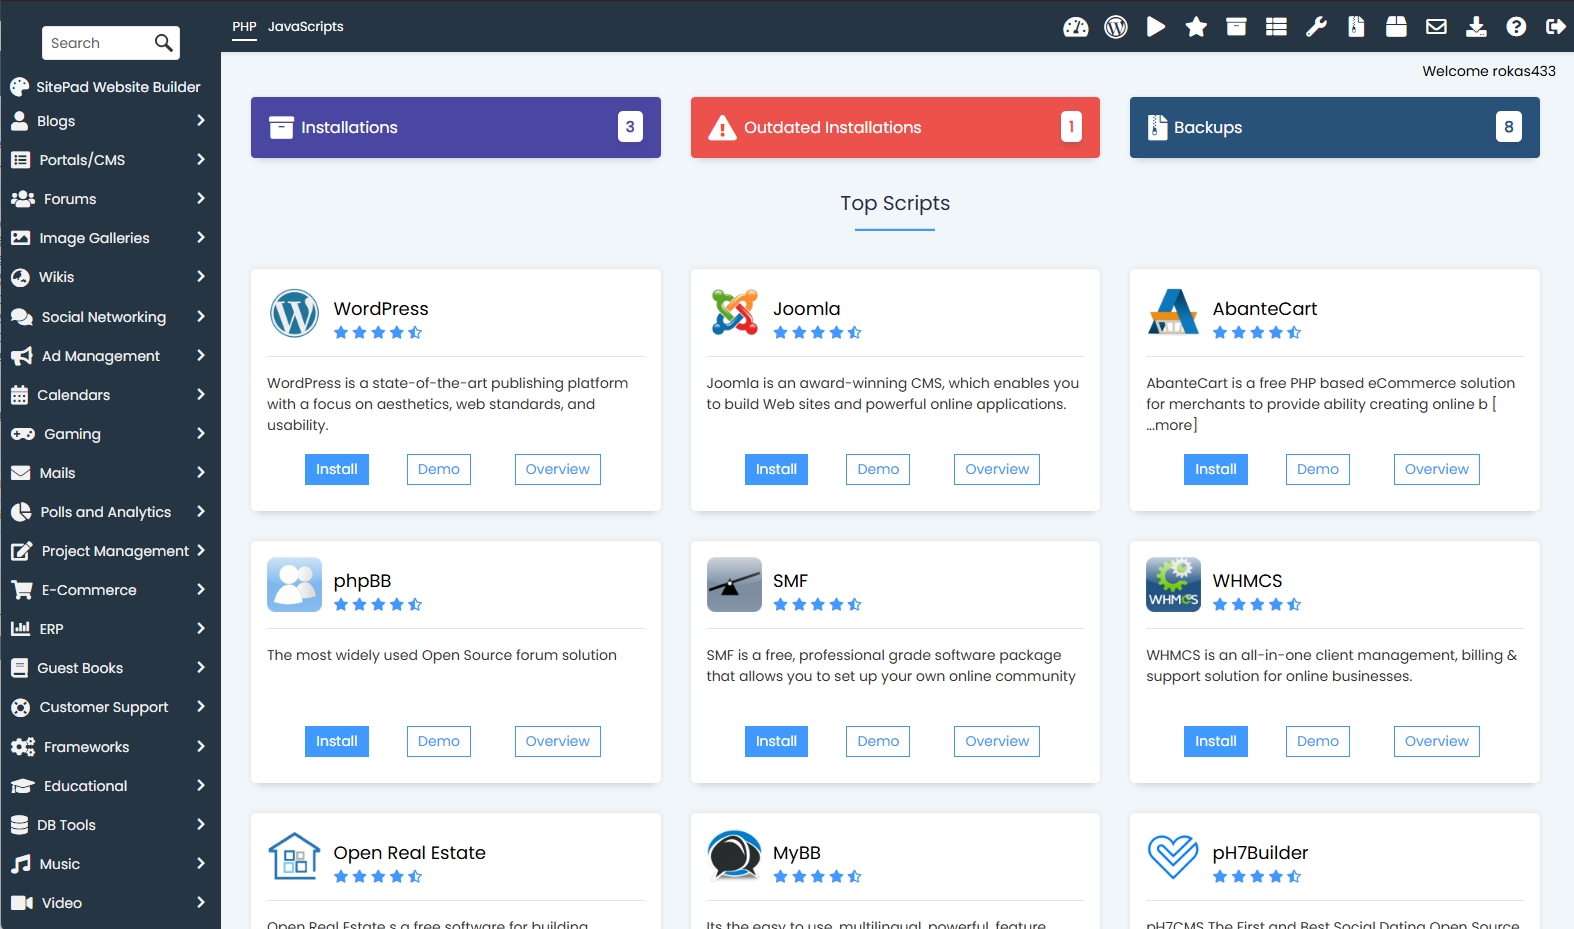This screenshot has height=929, width=1574.
Task: Click the AbanteCart logo icon
Action: pyautogui.click(x=1173, y=312)
